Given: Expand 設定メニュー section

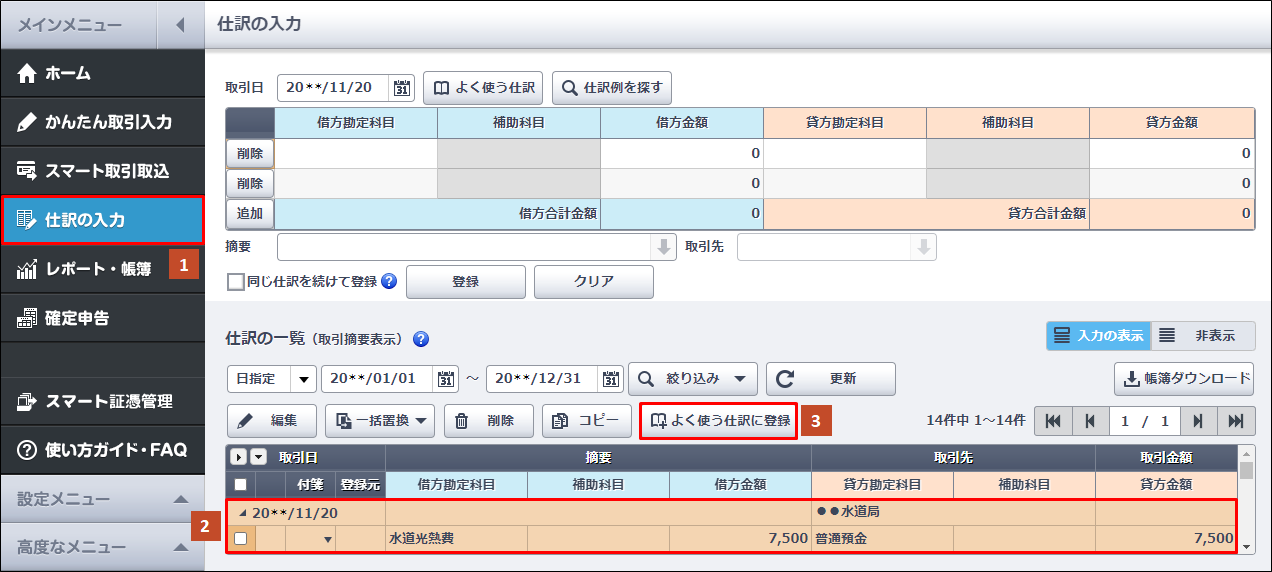Looking at the screenshot, I should coord(102,498).
